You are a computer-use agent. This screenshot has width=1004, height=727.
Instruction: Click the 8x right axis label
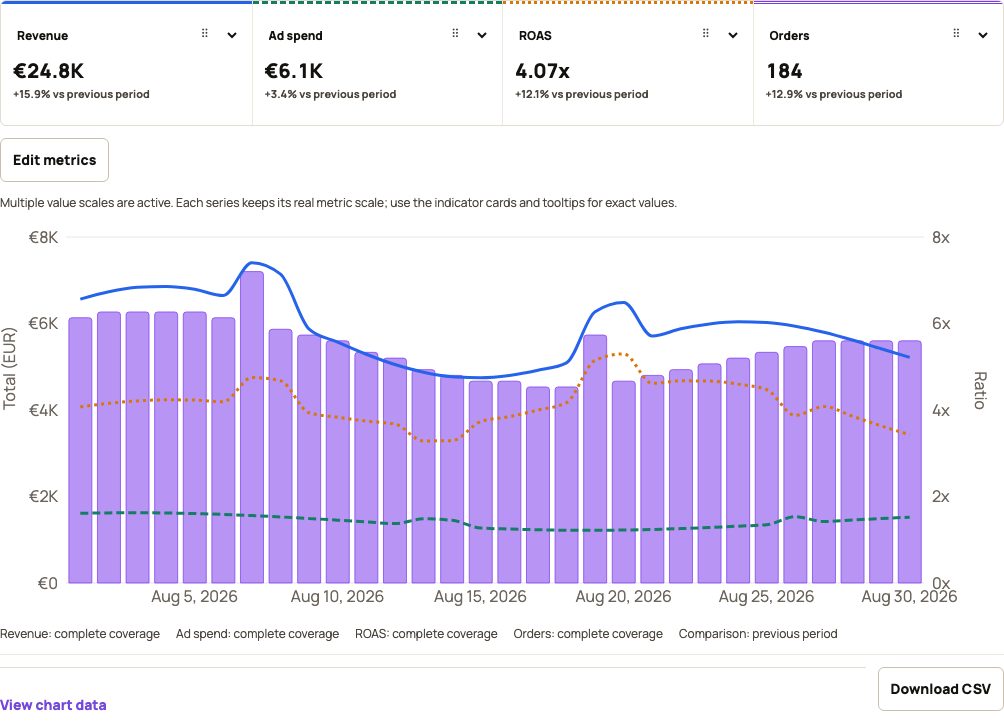click(x=941, y=238)
